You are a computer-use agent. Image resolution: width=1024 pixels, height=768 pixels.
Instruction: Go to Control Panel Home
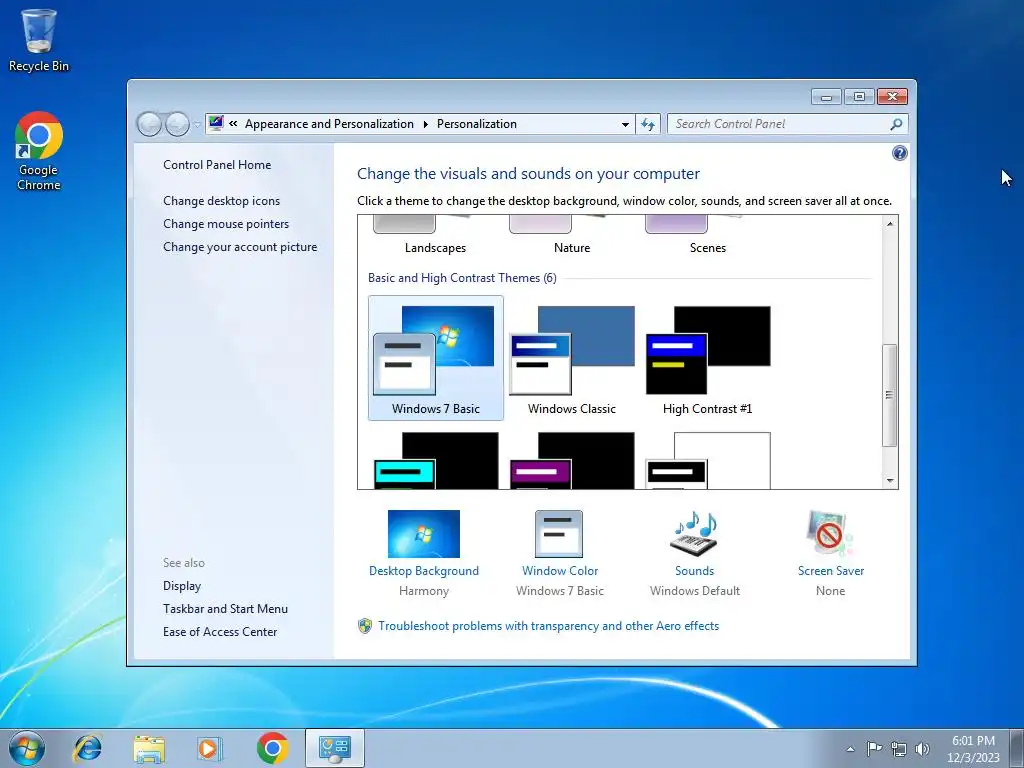point(217,165)
